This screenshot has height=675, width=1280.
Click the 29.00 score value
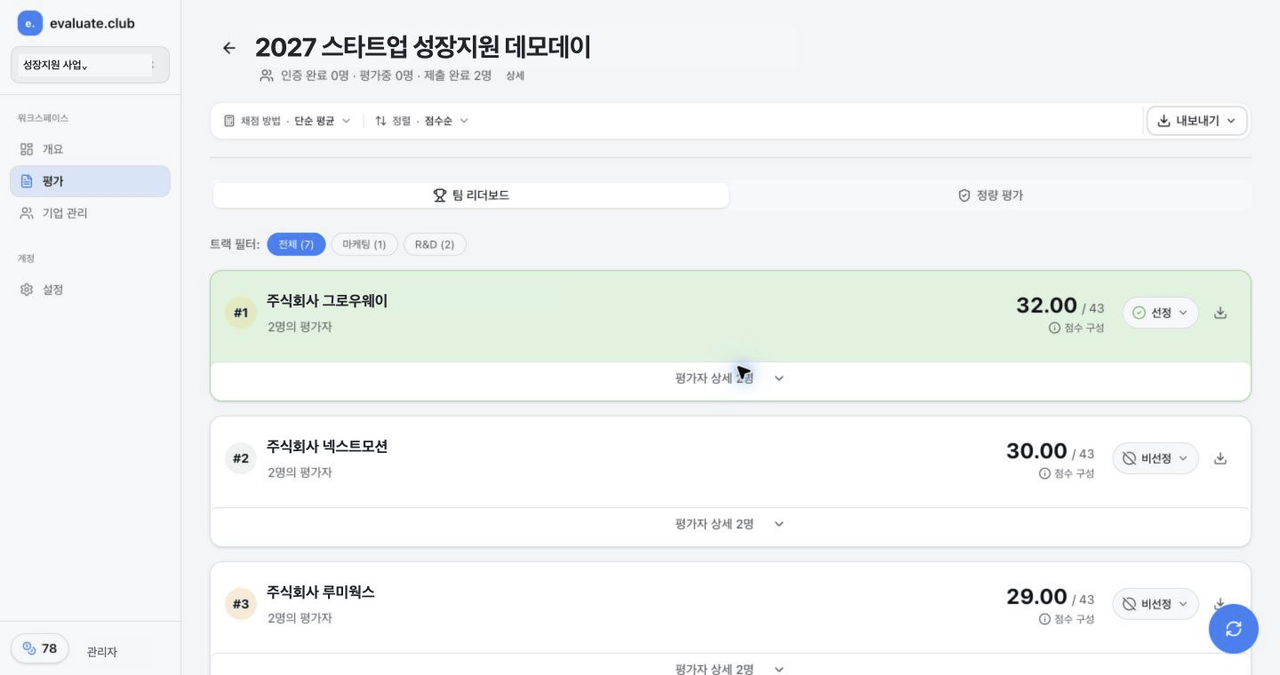[1036, 597]
